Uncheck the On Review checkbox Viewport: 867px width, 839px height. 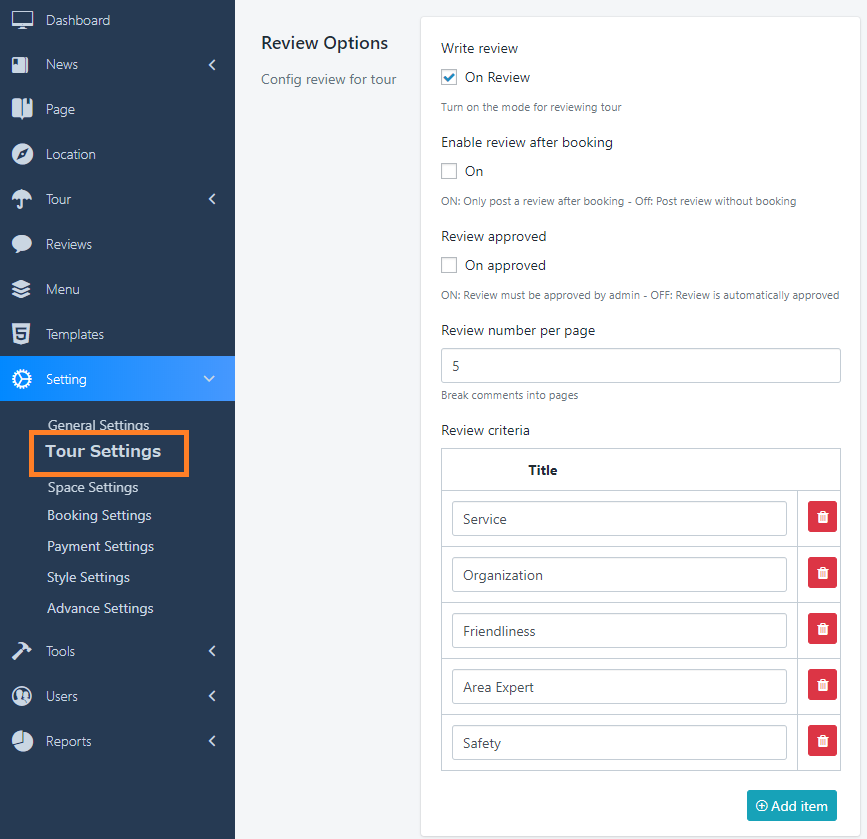click(x=449, y=78)
